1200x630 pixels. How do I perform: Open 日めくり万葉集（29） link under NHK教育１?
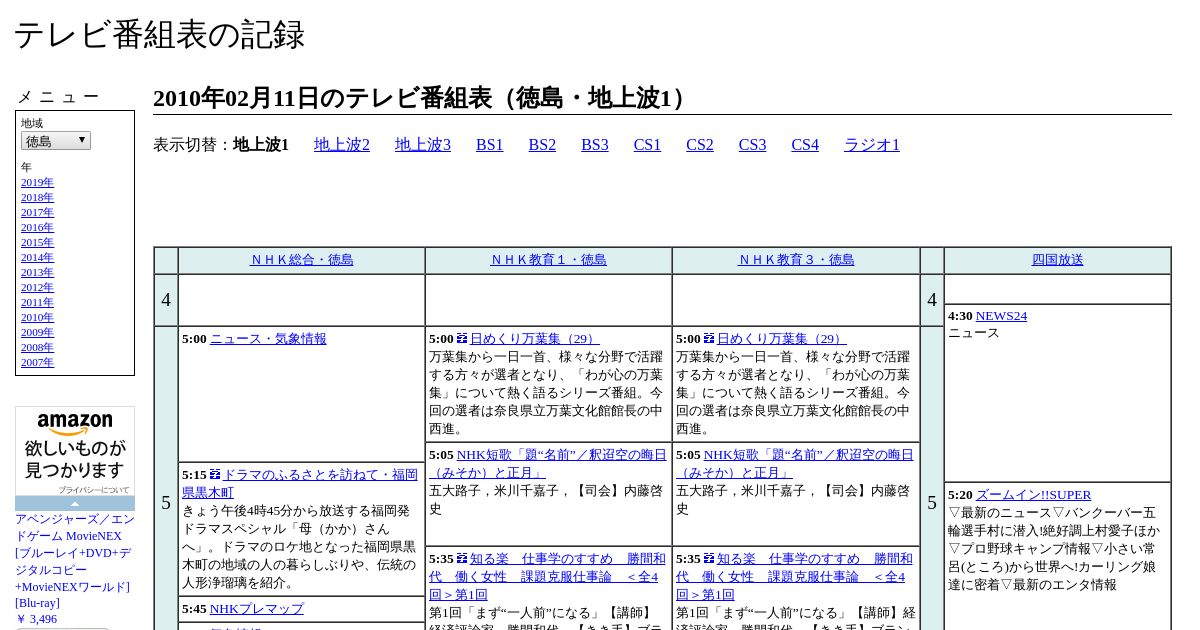pos(535,339)
